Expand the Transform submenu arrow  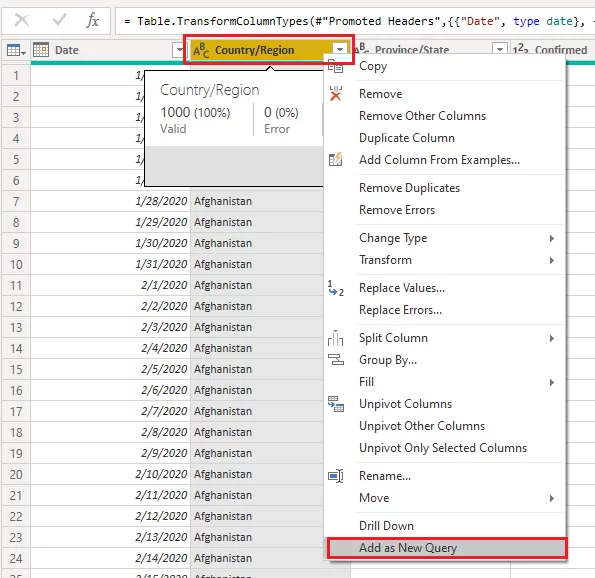[552, 260]
